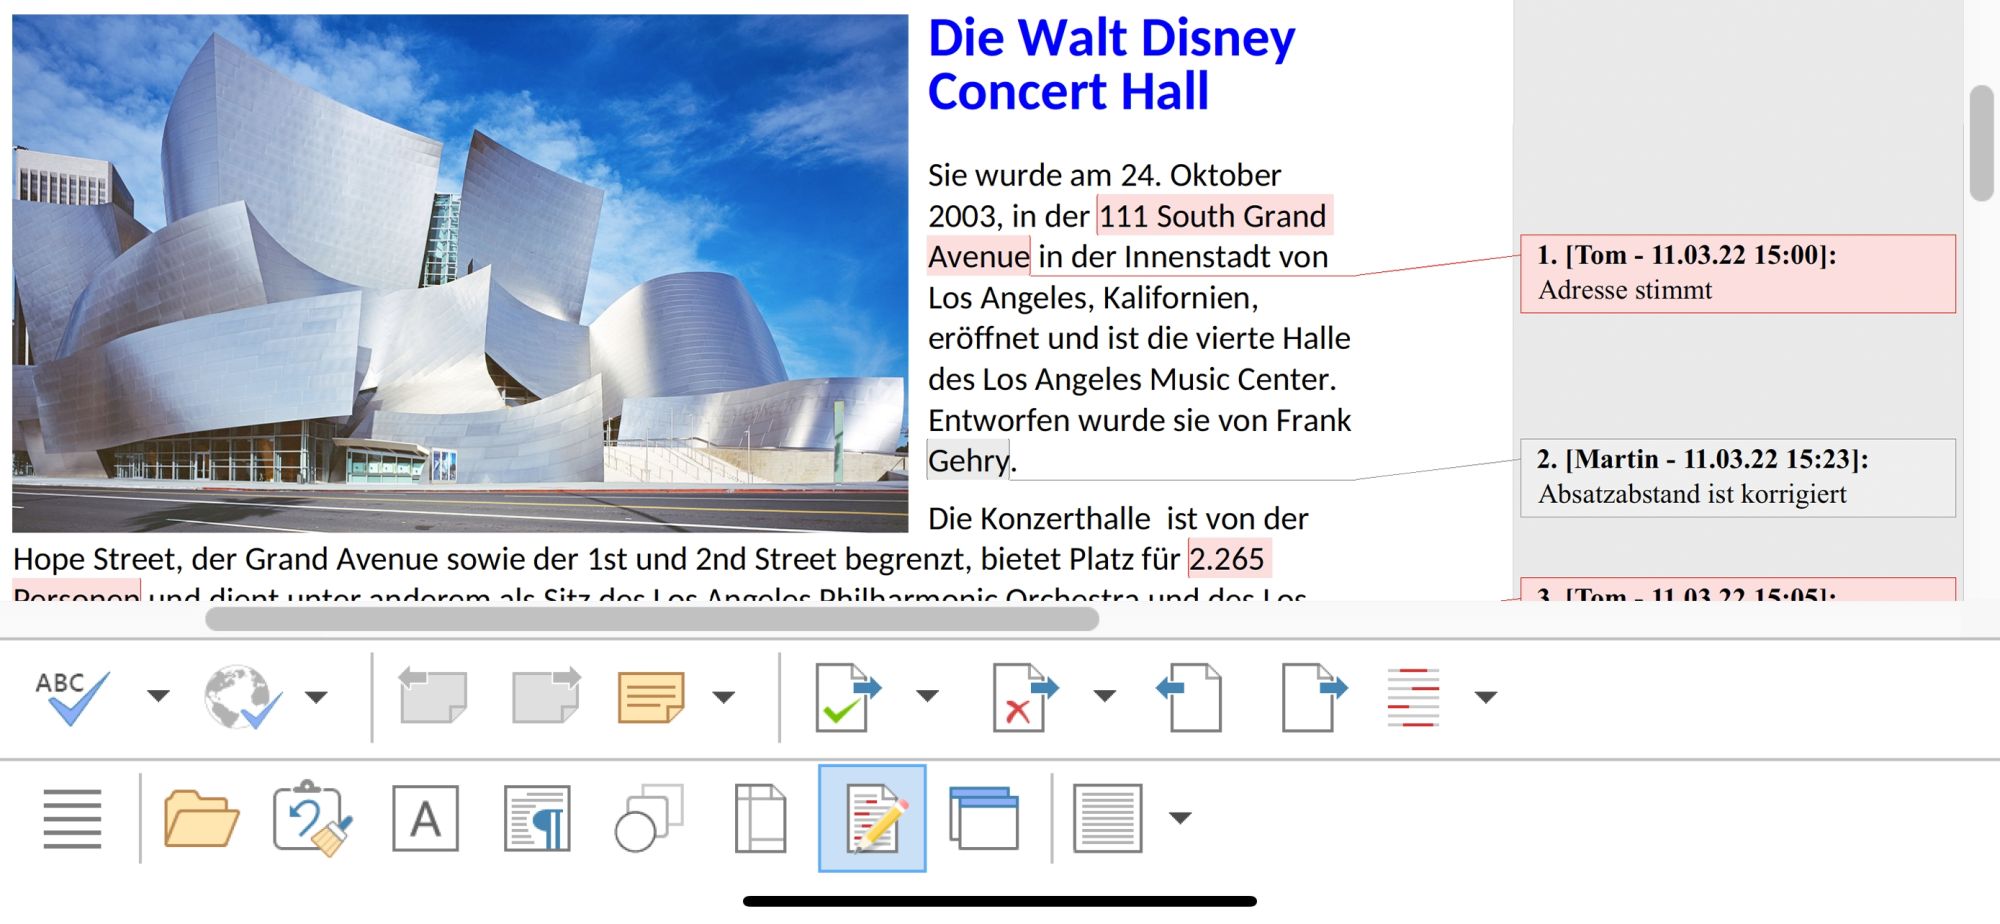Run the ABC spell check tool
The height and width of the screenshot is (924, 2000).
pyautogui.click(x=72, y=697)
